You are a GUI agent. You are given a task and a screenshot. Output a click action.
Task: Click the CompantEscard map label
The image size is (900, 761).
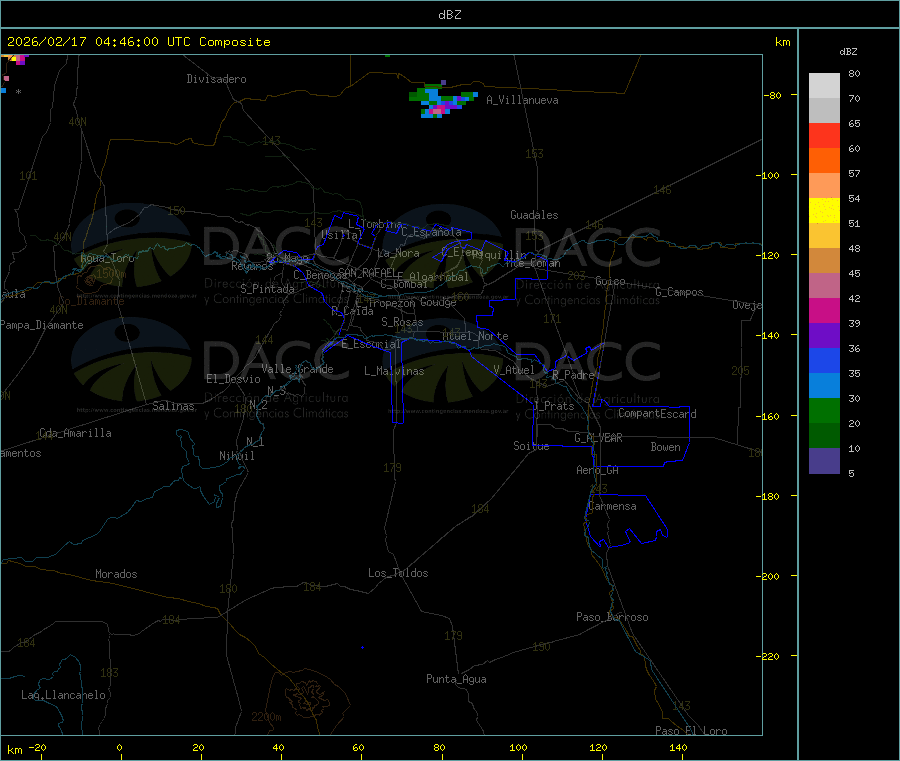coord(657,413)
